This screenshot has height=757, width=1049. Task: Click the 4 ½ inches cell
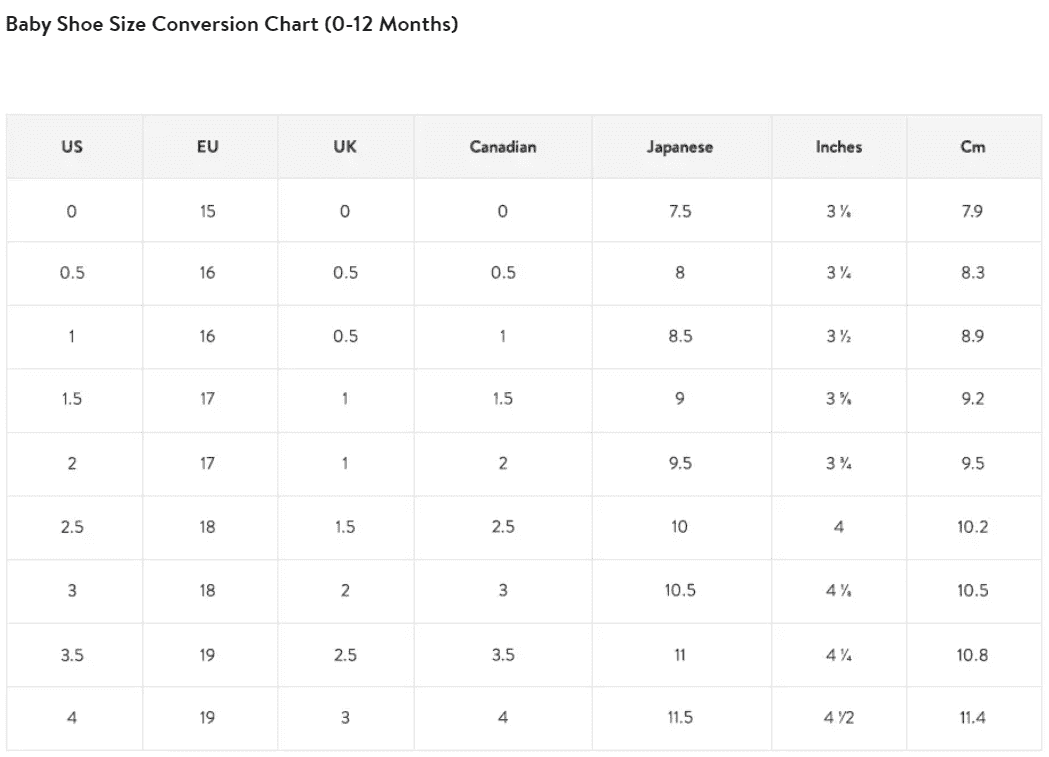pos(839,718)
